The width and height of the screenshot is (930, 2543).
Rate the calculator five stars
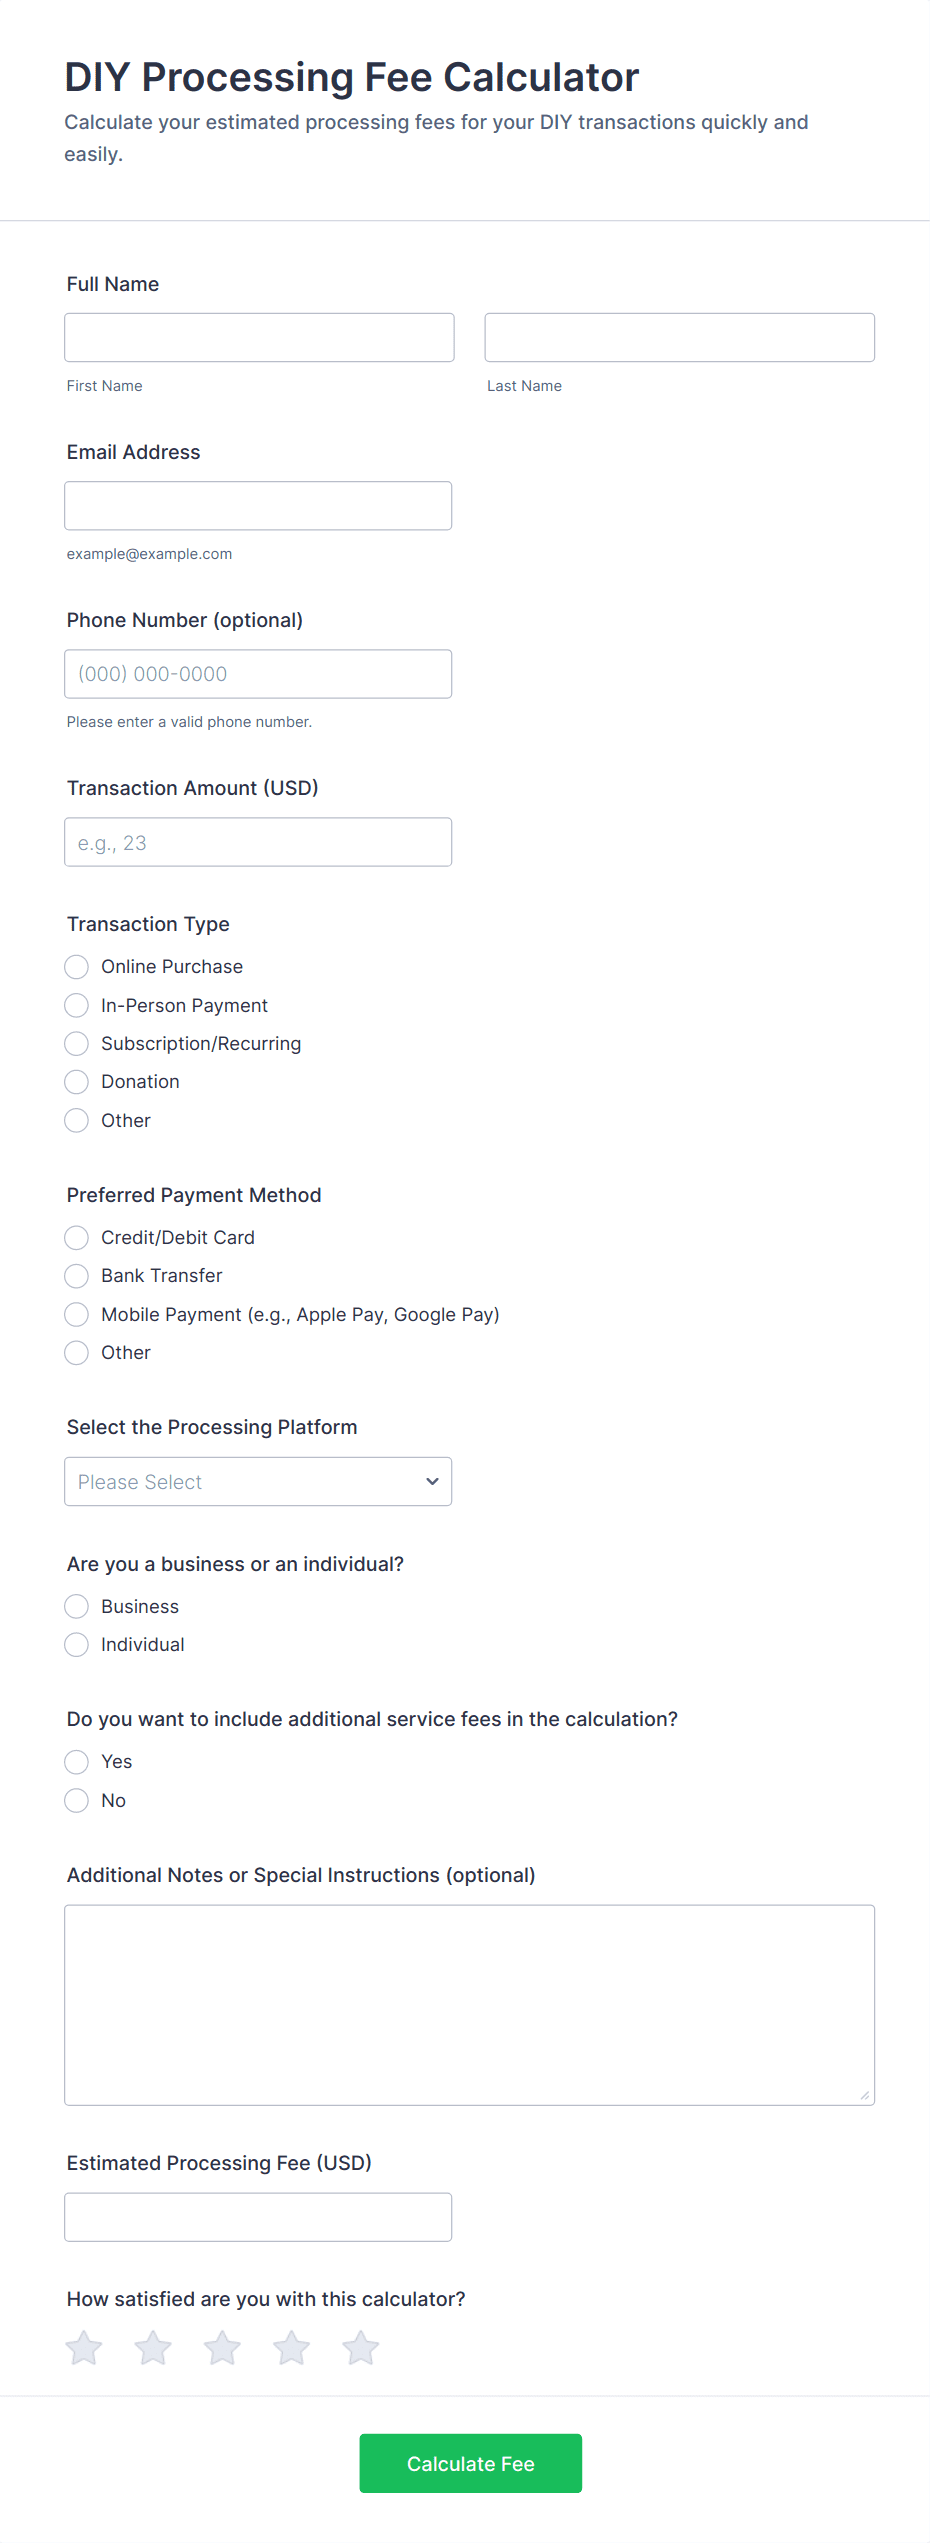click(x=360, y=2348)
